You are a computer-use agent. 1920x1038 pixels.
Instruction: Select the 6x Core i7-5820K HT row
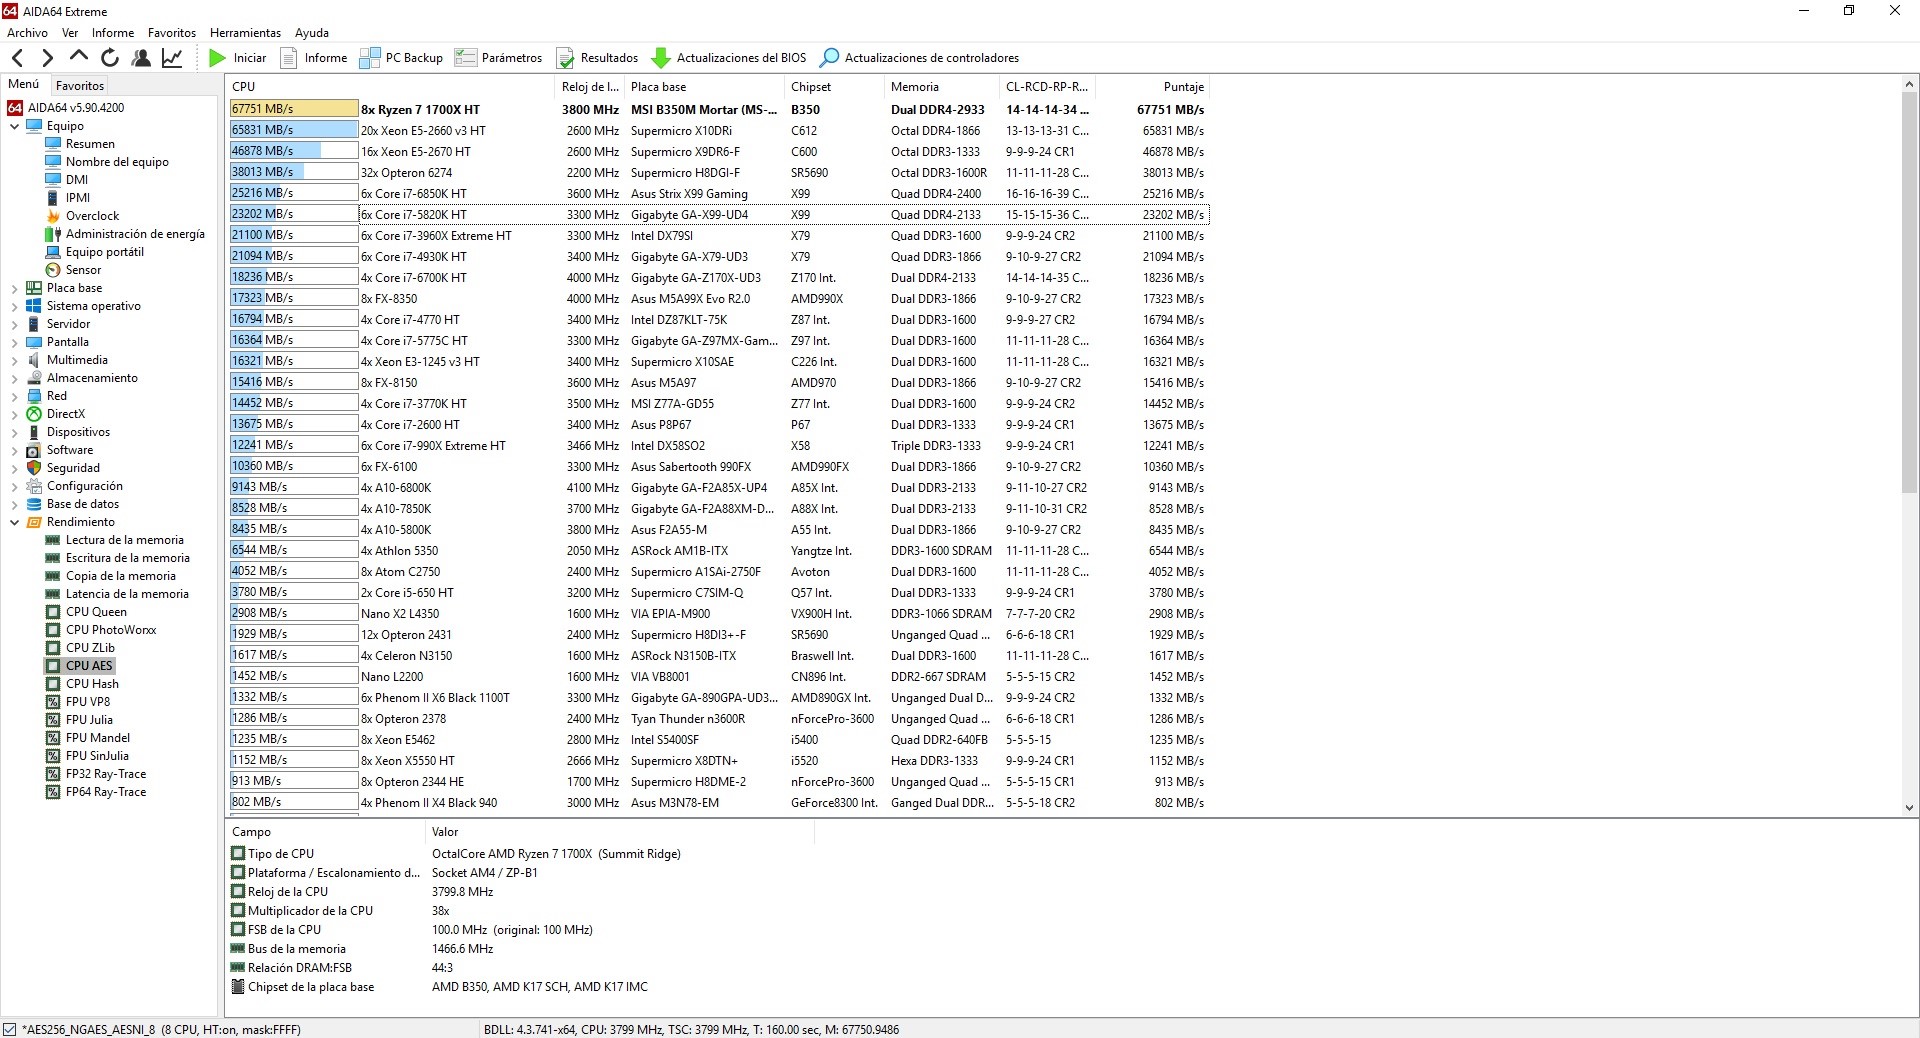(718, 214)
